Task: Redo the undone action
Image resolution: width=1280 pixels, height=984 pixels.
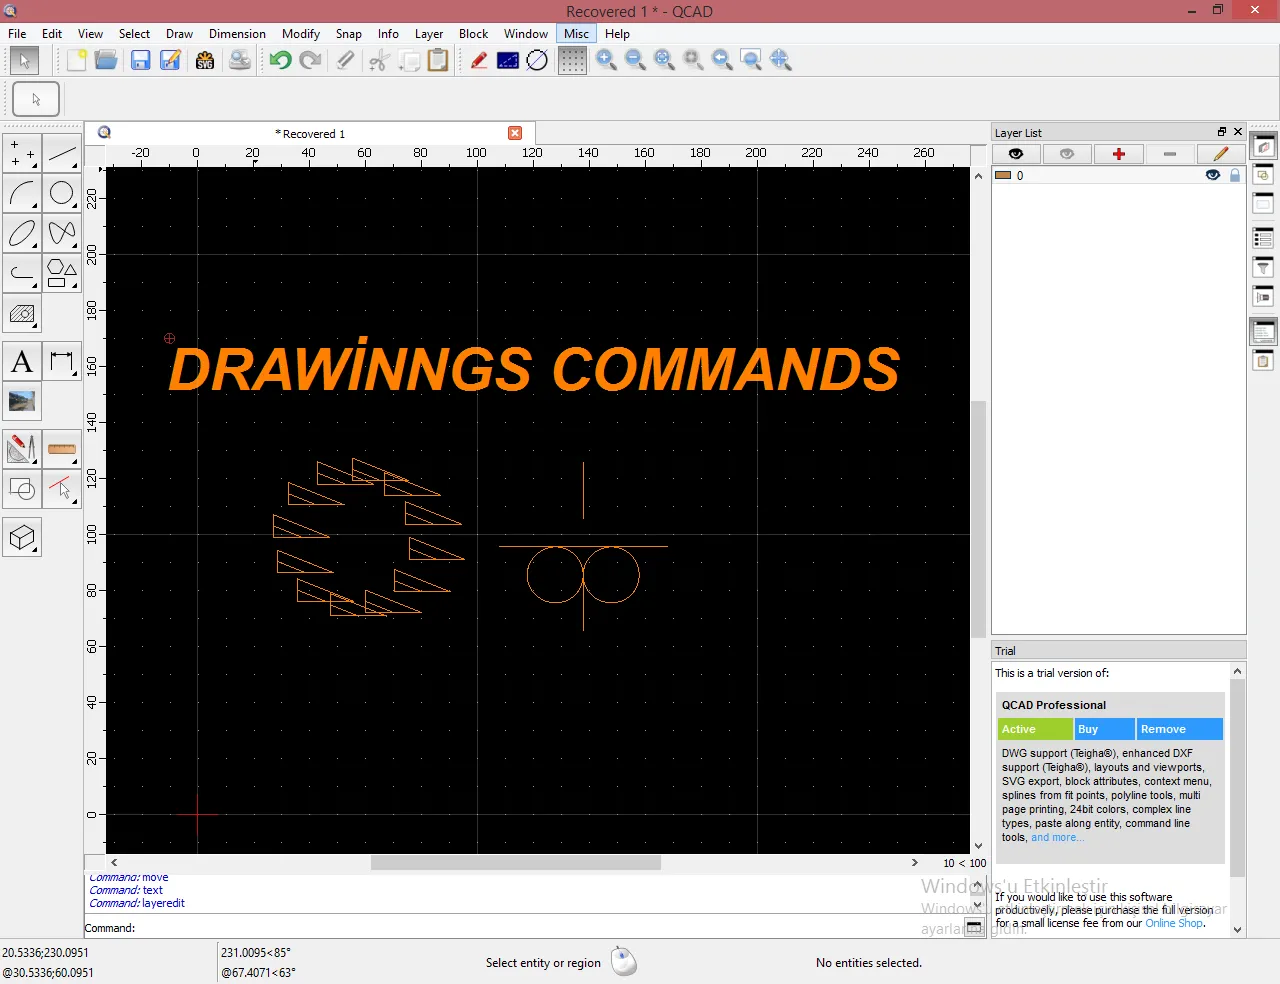Action: tap(311, 60)
